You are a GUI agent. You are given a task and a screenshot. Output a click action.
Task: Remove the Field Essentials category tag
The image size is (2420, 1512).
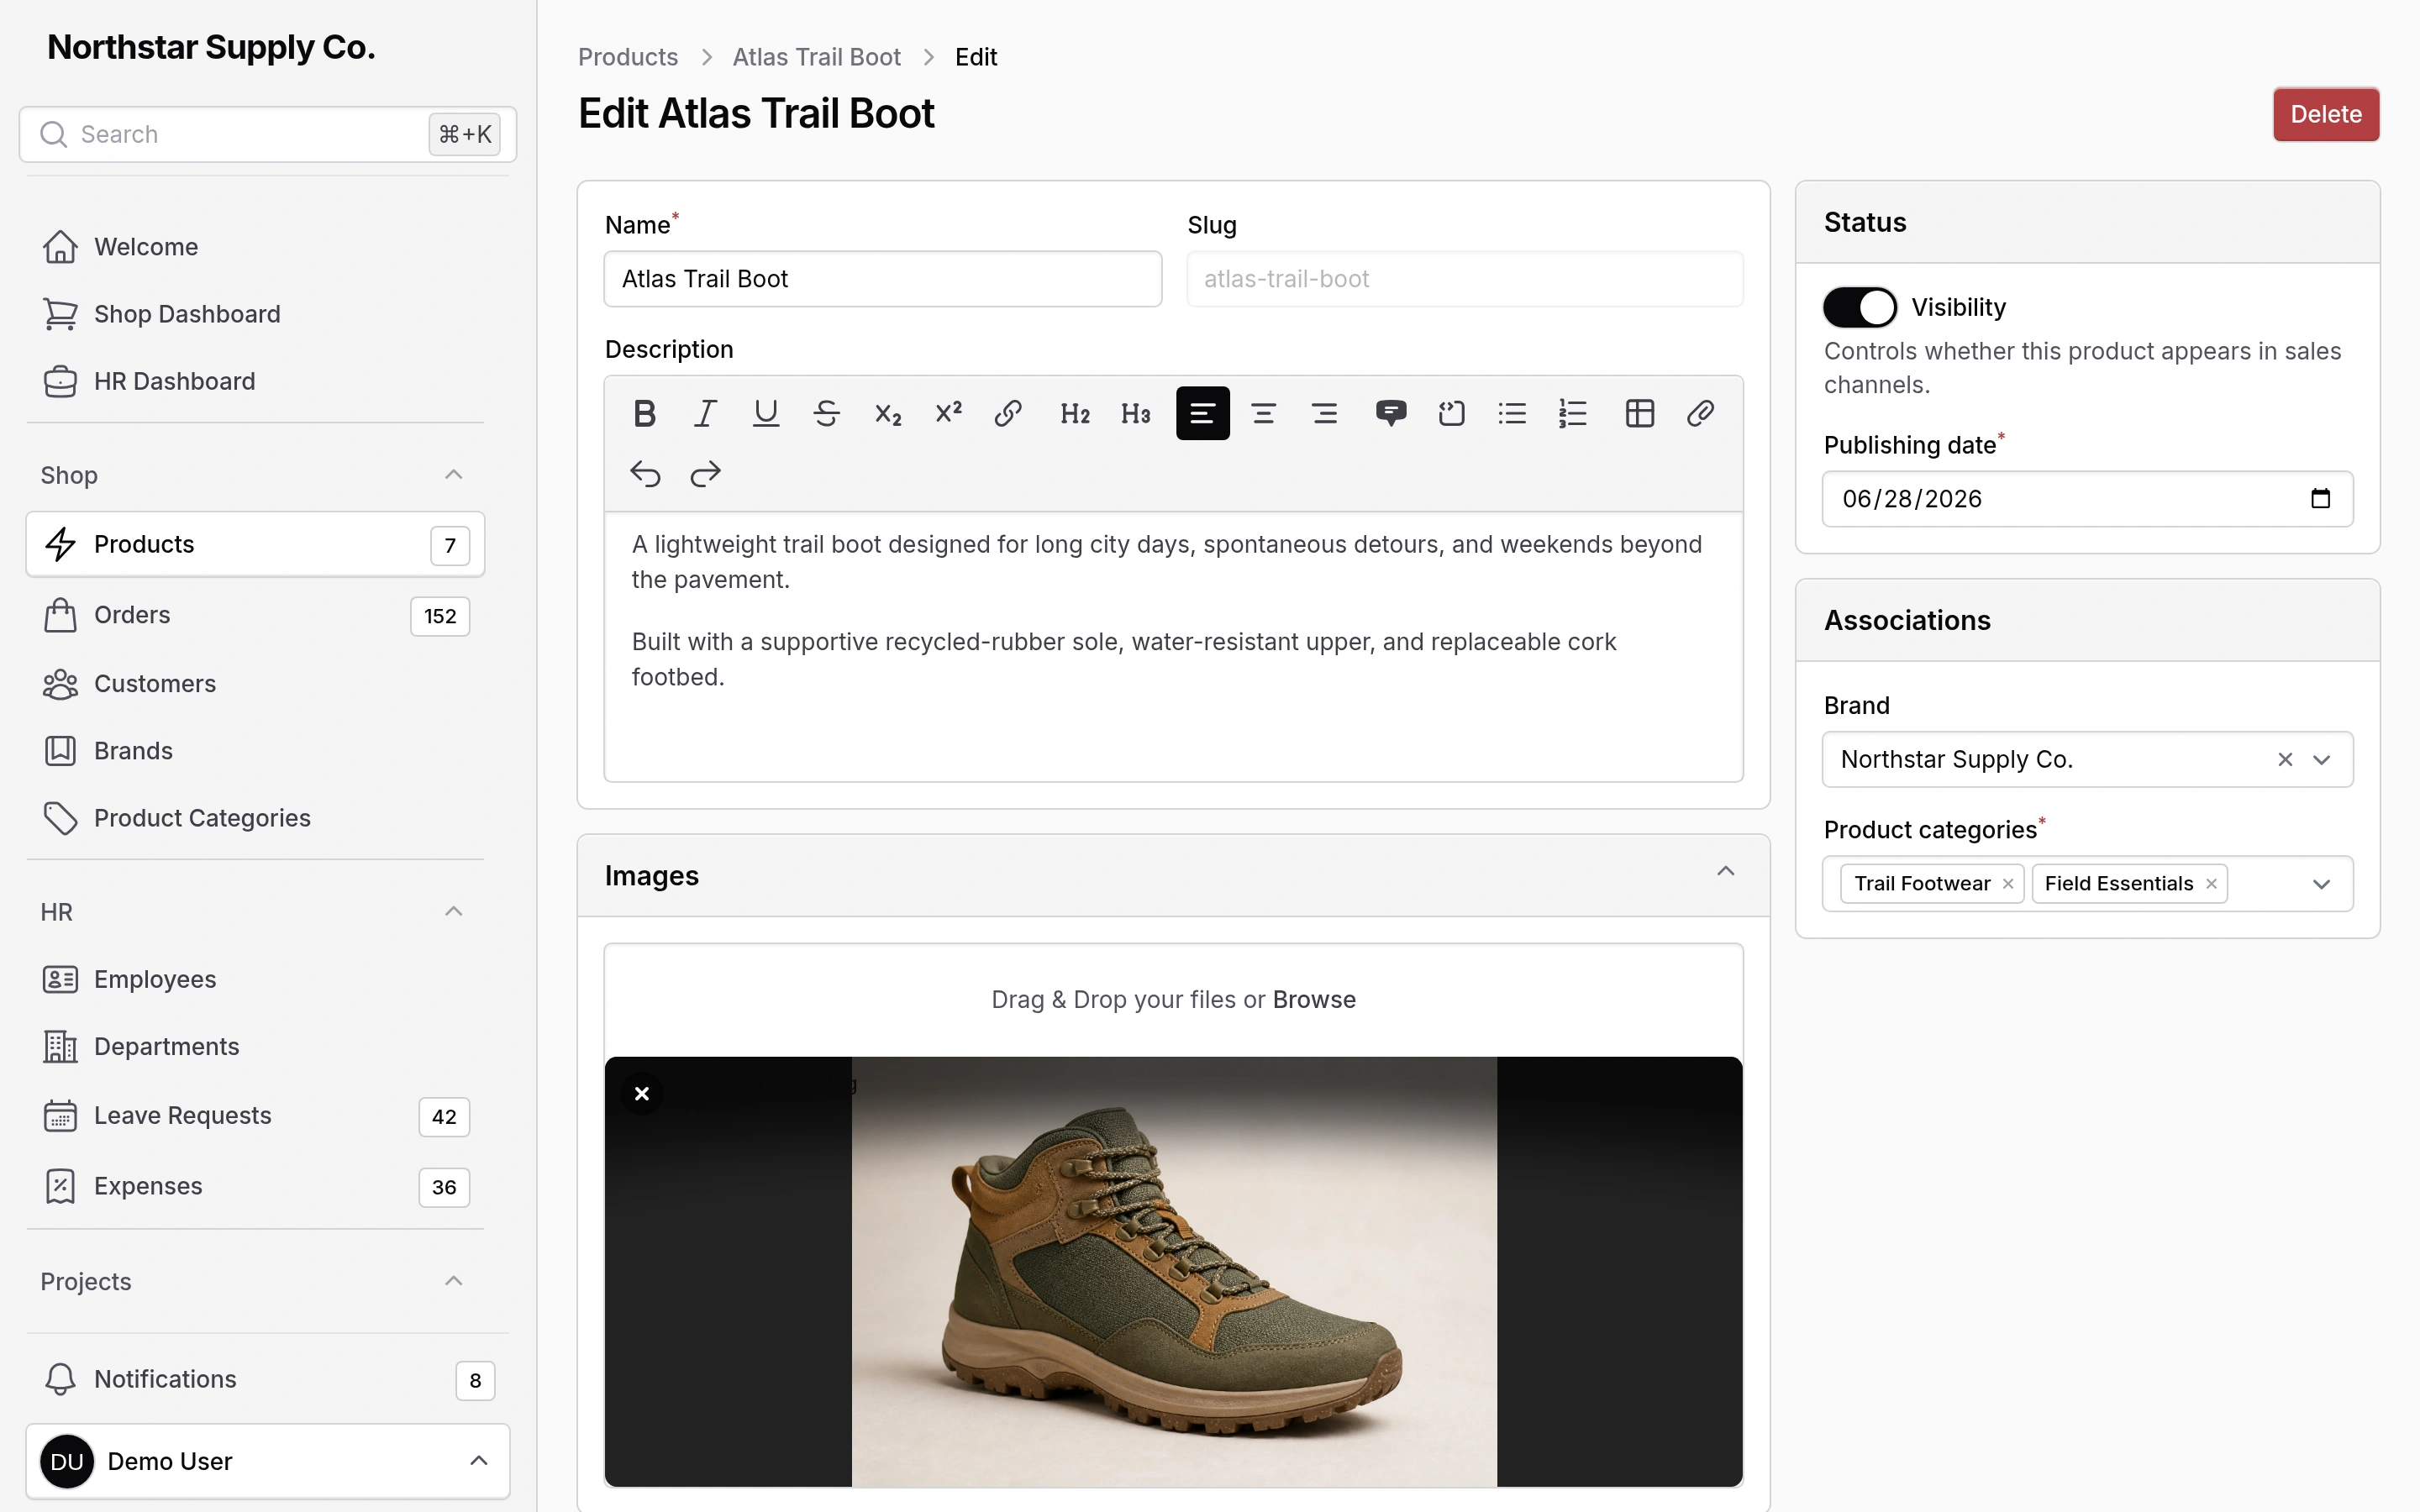pos(2211,884)
